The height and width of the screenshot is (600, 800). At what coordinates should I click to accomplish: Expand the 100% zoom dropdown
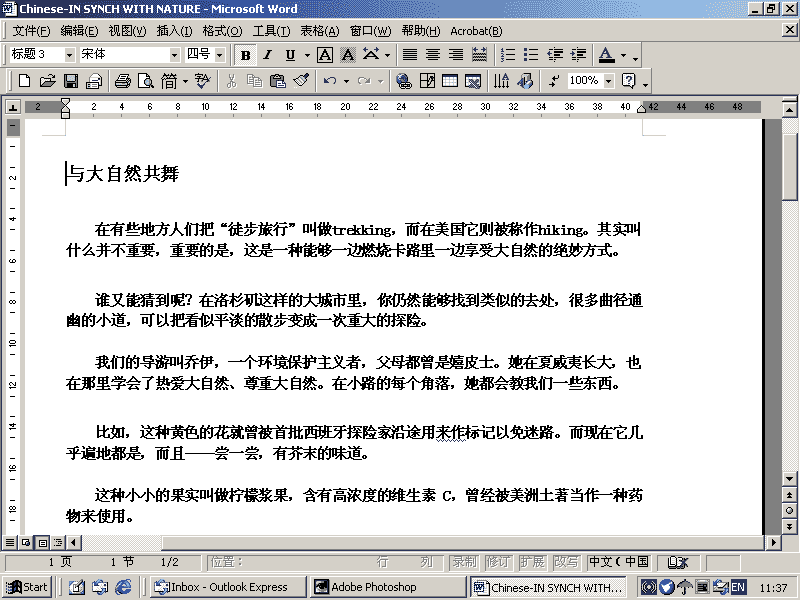[609, 81]
